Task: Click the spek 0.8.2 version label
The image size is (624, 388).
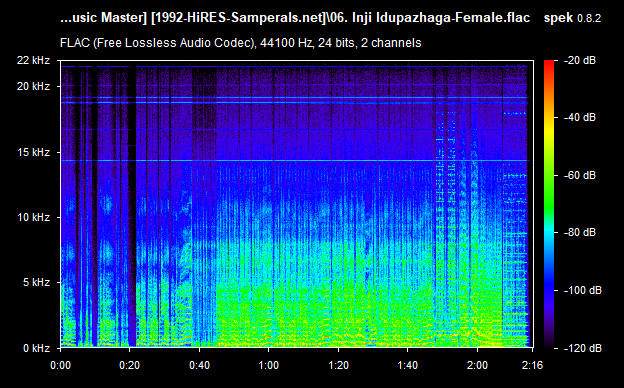Action: pyautogui.click(x=572, y=18)
